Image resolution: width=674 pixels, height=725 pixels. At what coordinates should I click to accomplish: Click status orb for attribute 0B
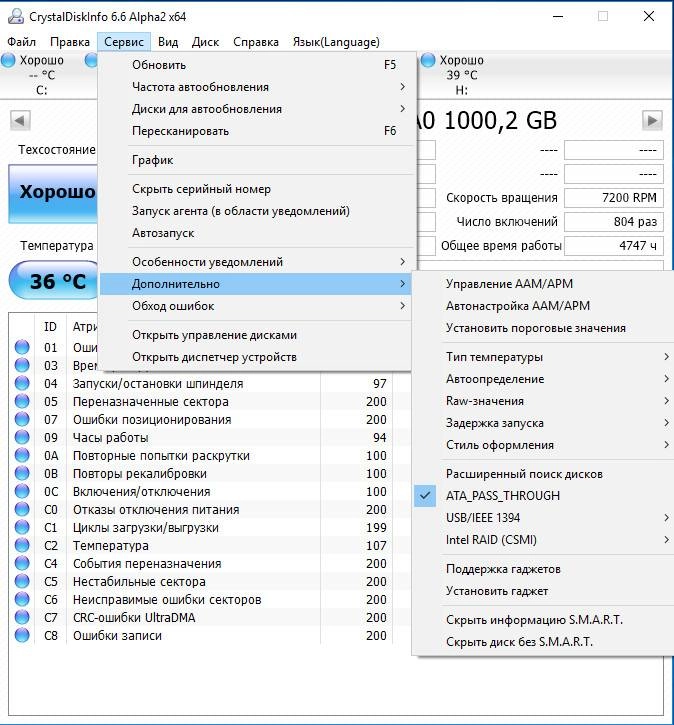pos(22,473)
